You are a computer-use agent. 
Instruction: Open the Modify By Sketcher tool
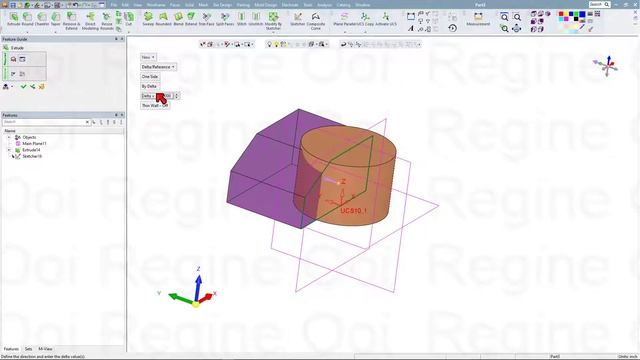273,21
